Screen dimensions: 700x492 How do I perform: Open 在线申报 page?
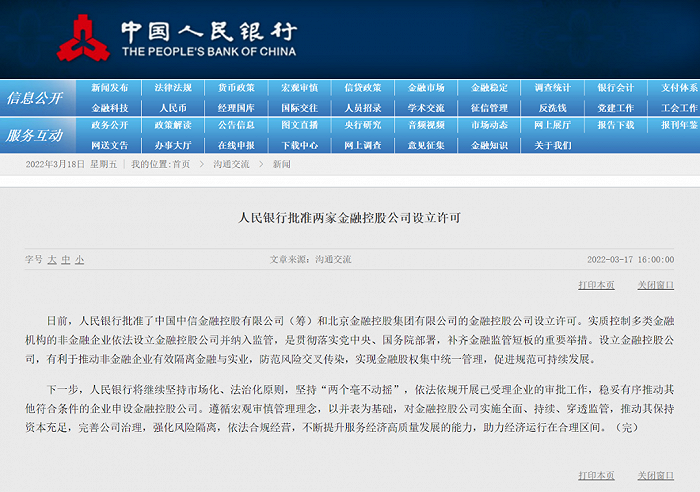pos(236,145)
